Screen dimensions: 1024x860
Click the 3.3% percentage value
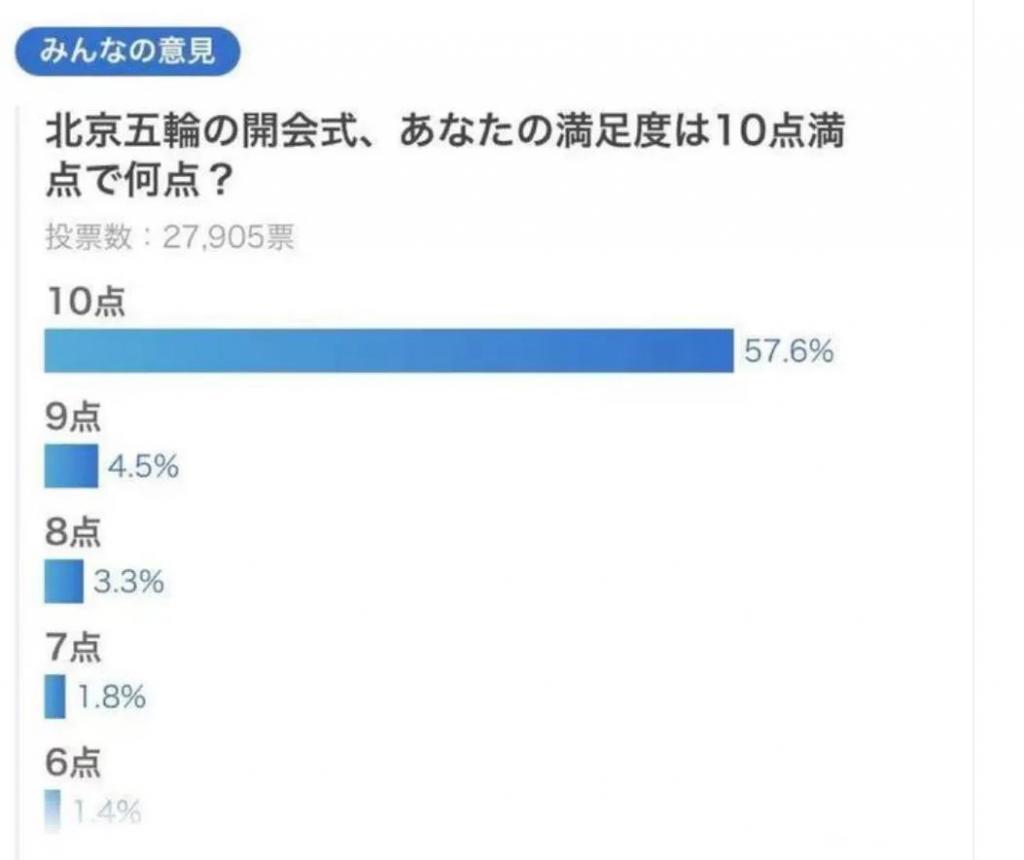click(129, 582)
